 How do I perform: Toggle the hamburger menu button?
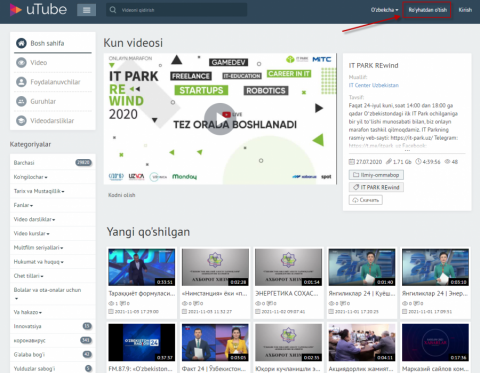86,10
